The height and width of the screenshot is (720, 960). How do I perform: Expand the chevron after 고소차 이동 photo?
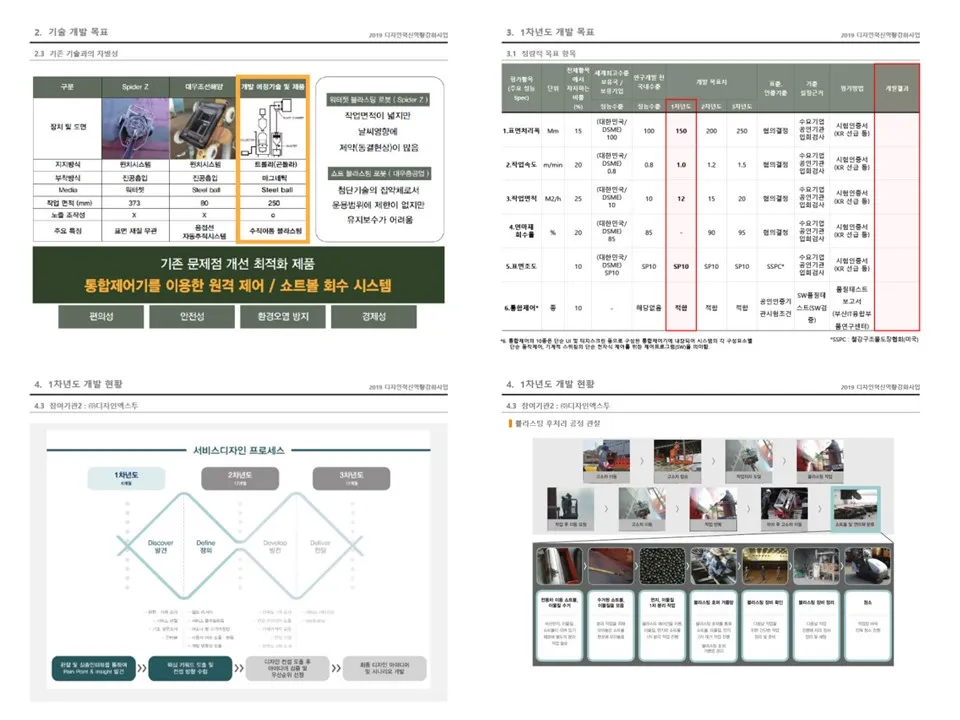coord(640,460)
